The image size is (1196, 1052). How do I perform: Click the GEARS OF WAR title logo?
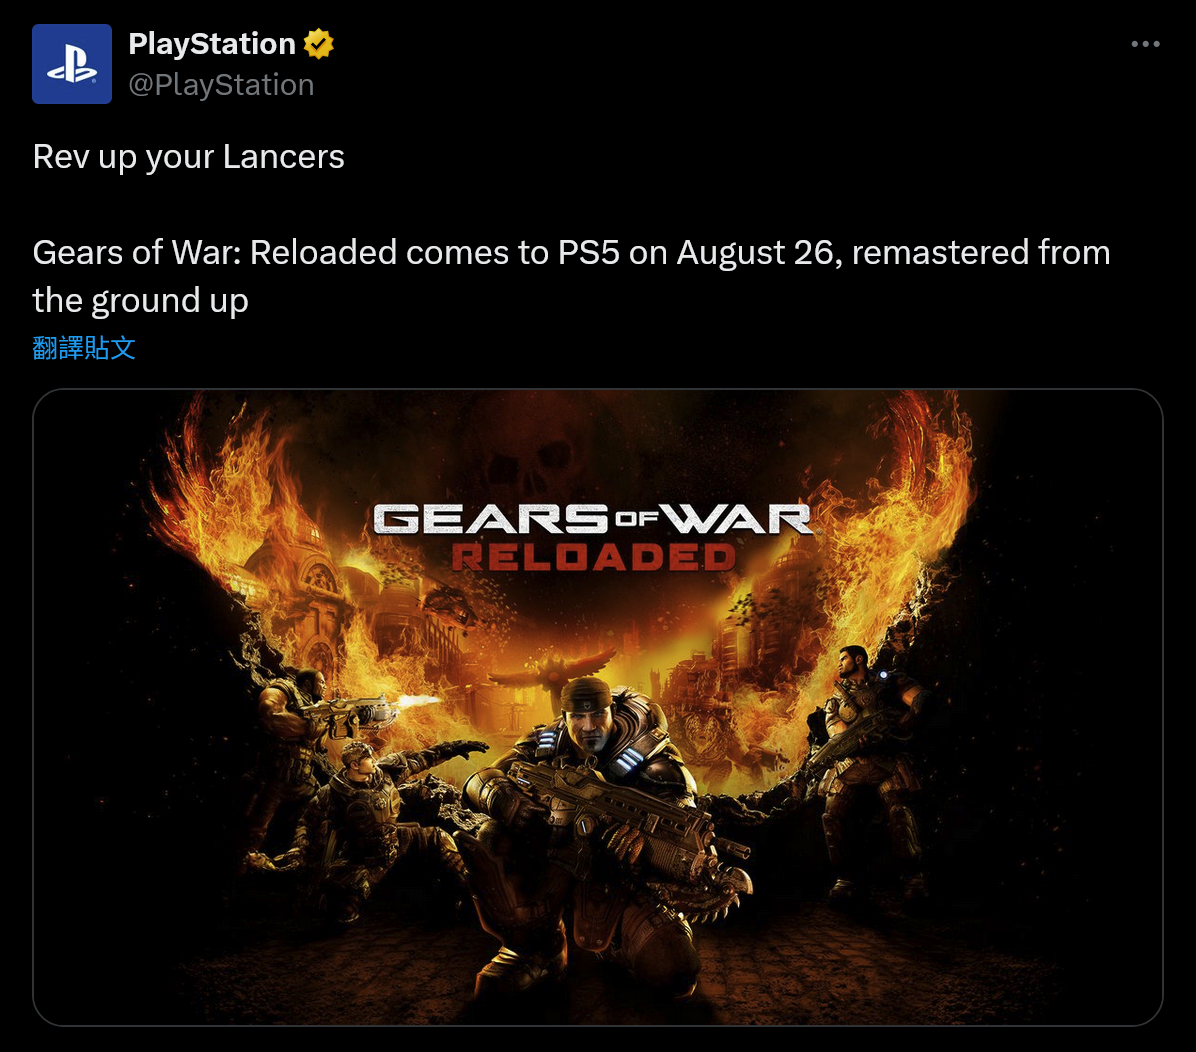pyautogui.click(x=593, y=520)
